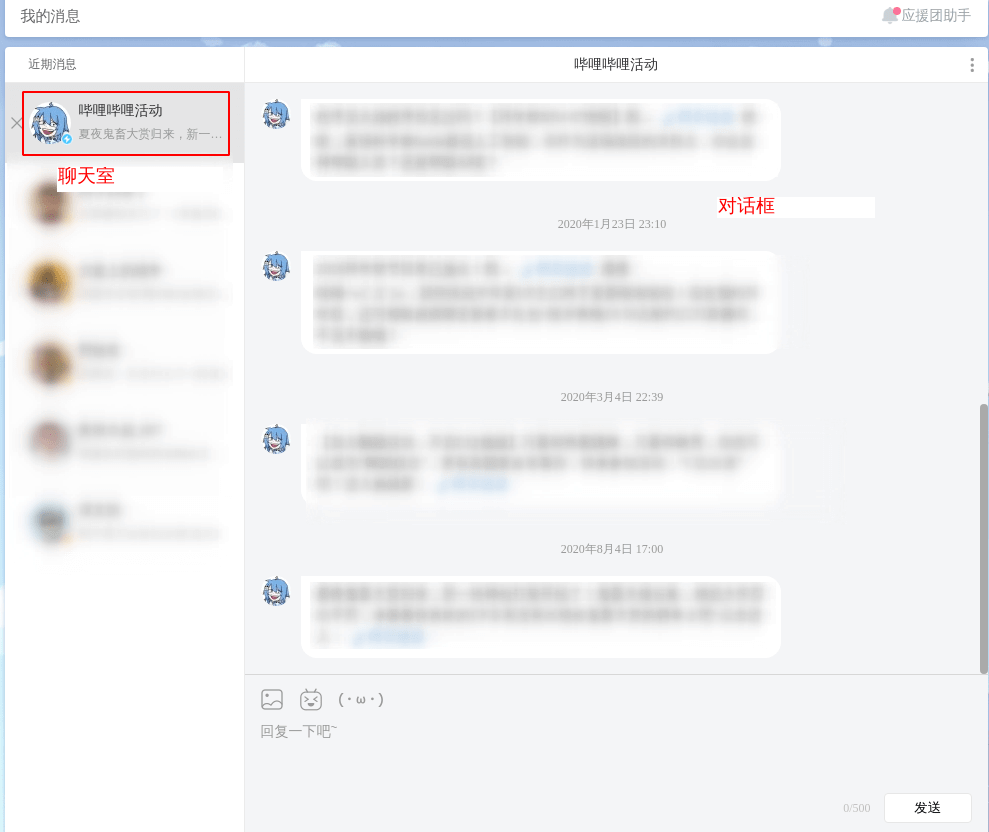
Task: Click the chat history vertical scrollbar
Action: pyautogui.click(x=983, y=538)
